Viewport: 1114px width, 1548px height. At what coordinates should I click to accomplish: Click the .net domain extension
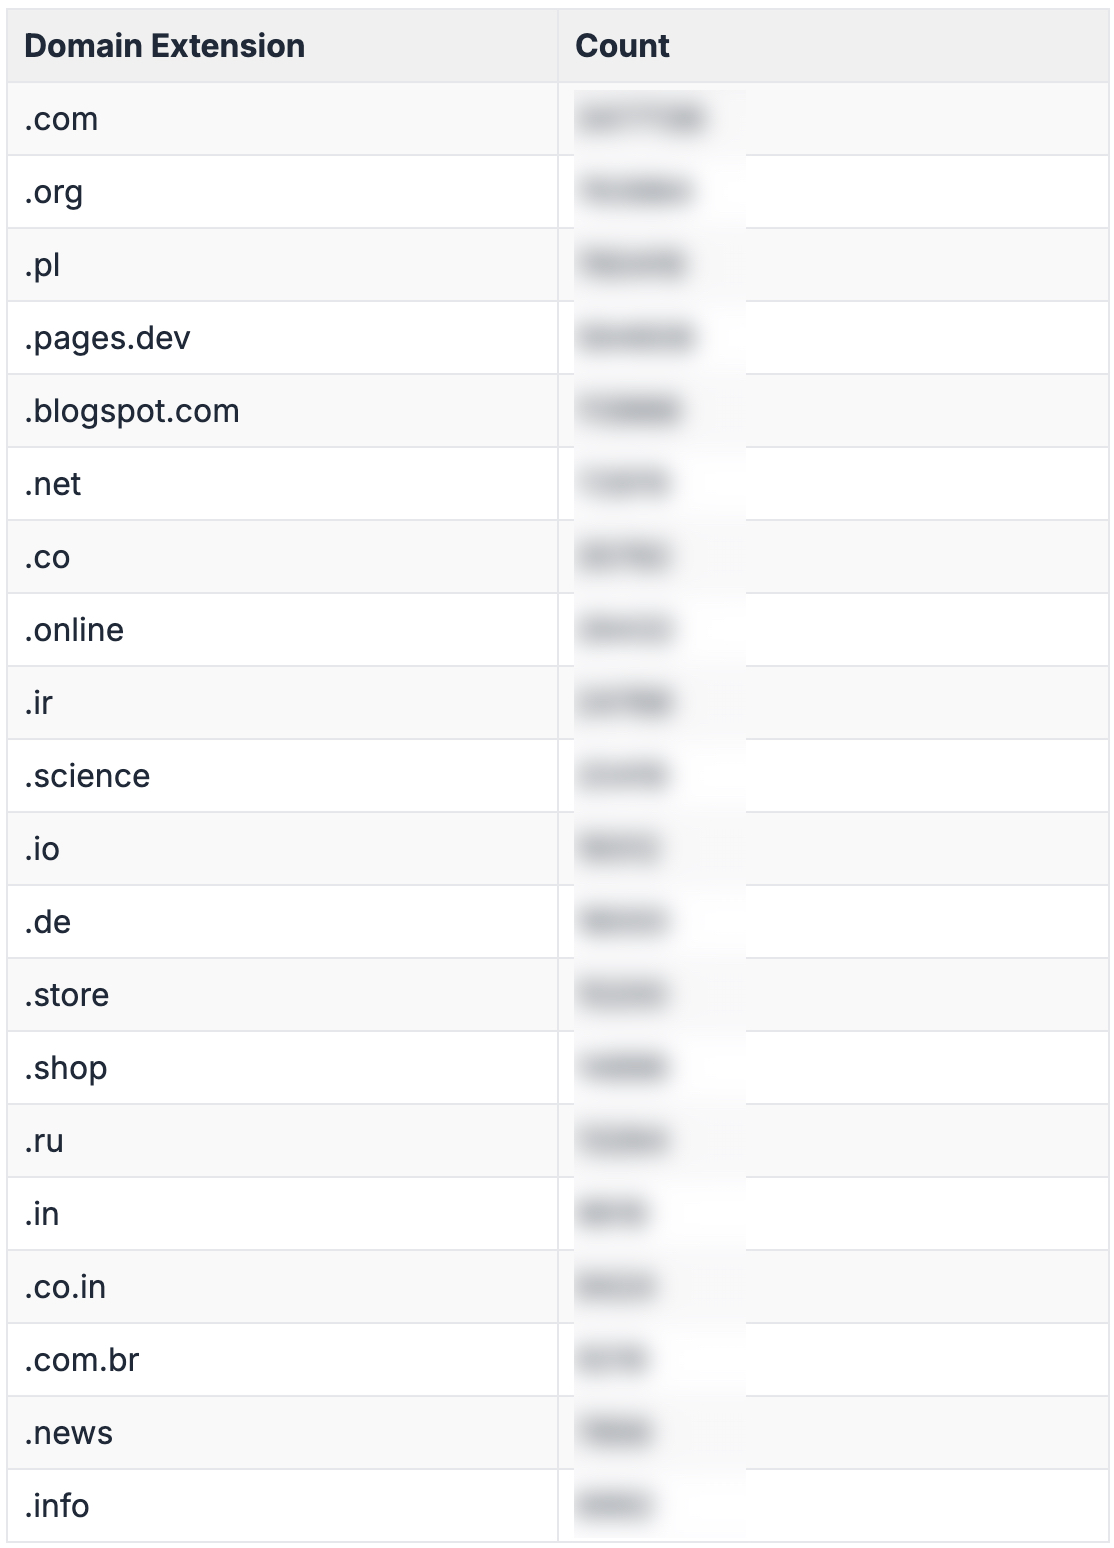pyautogui.click(x=53, y=484)
